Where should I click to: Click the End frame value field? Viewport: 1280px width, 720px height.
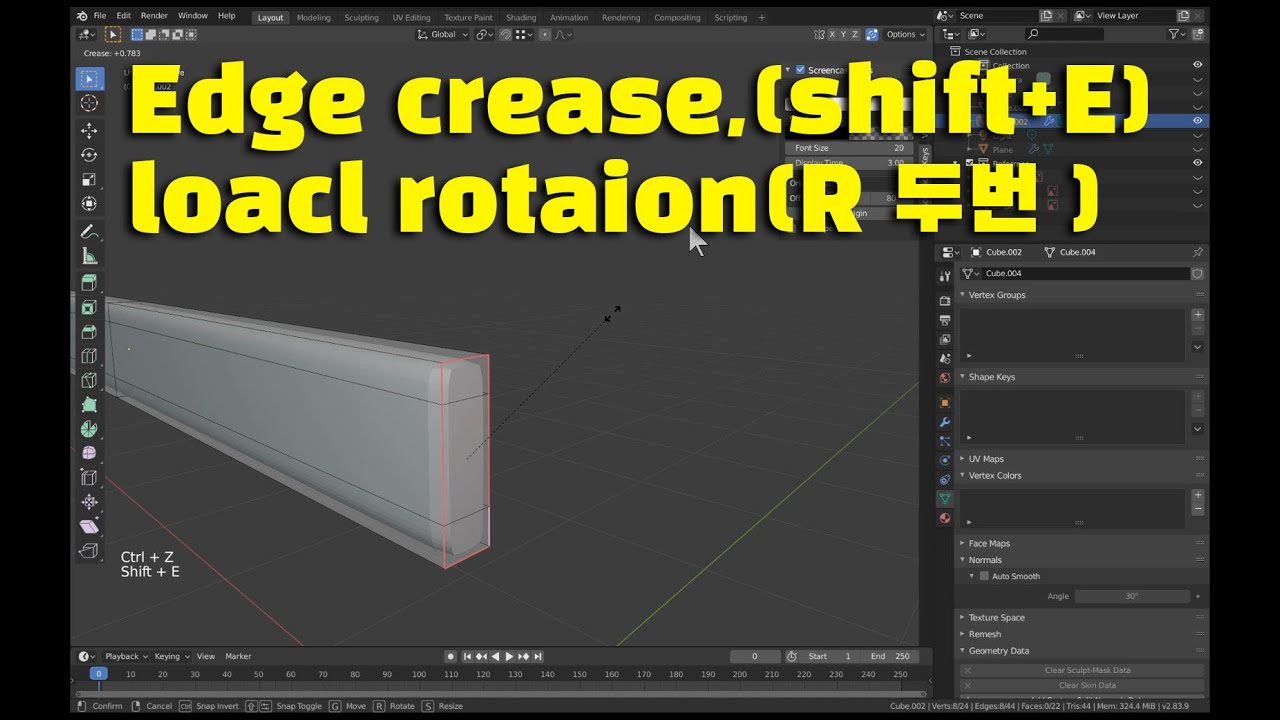pos(891,656)
